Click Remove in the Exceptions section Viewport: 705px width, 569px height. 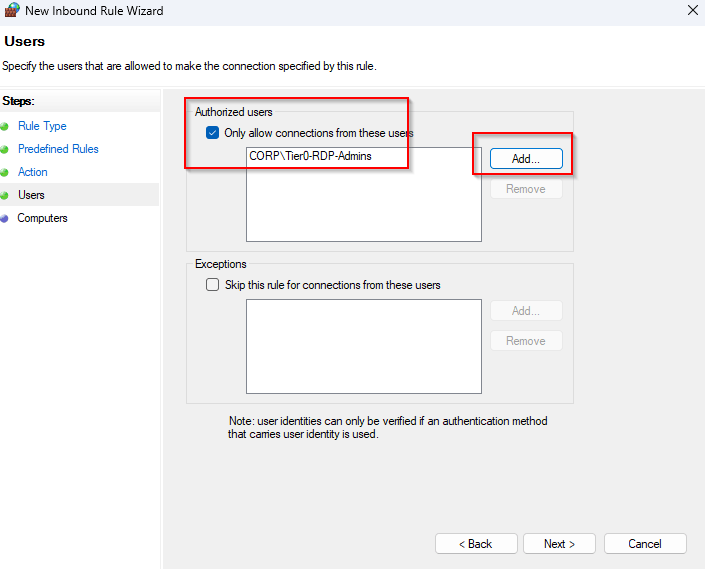click(x=526, y=341)
